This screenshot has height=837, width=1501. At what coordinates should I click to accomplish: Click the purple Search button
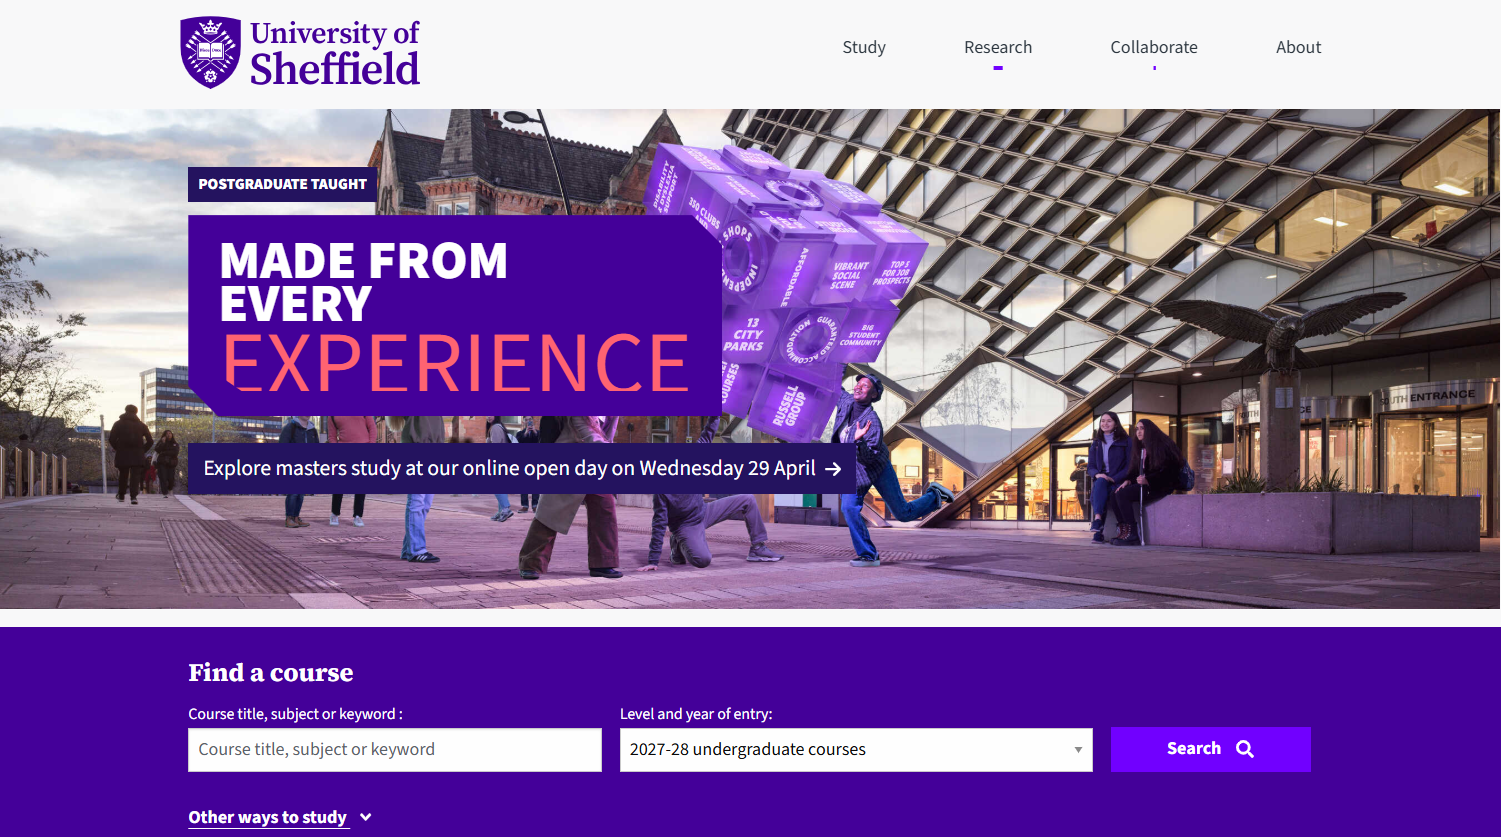[x=1211, y=749]
